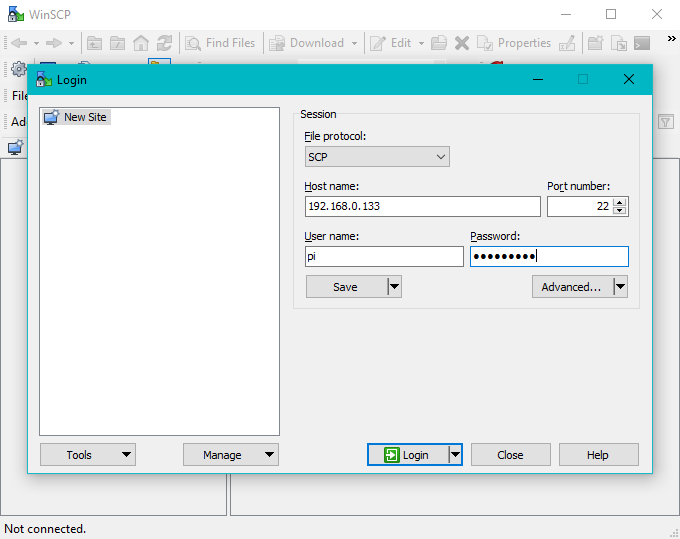Minimize the Login dialog
The width and height of the screenshot is (680, 539).
point(538,79)
